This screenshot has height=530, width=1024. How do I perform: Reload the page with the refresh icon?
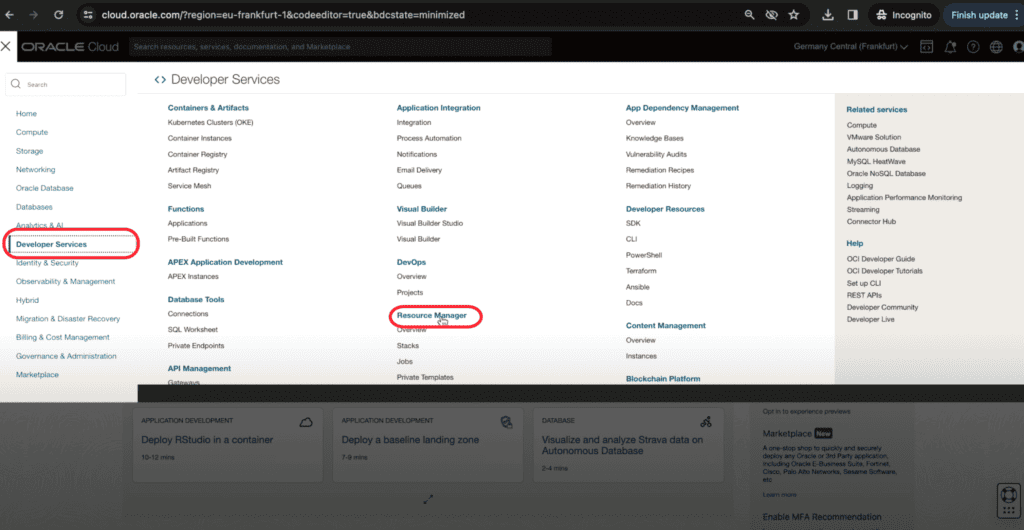pos(59,14)
